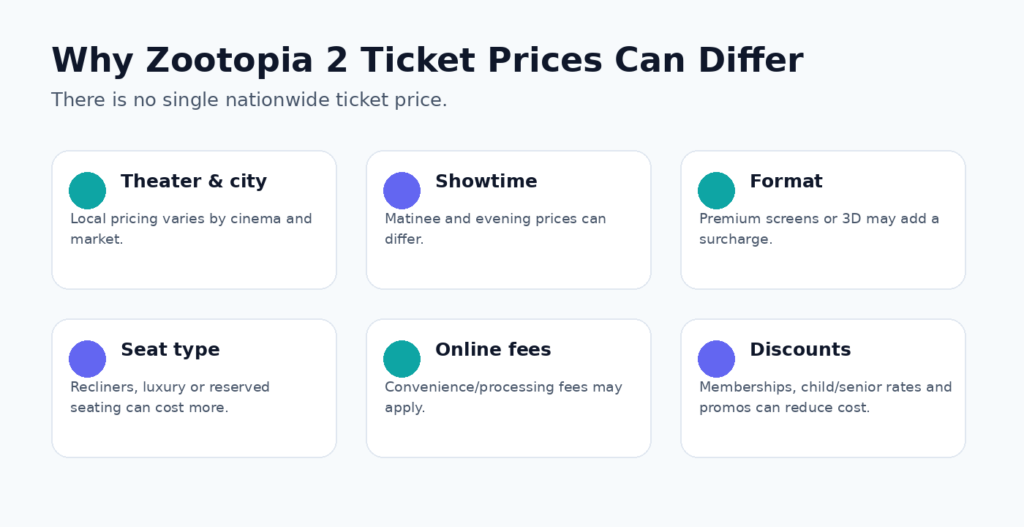Click the purple circle beside Seat type
This screenshot has width=1024, height=527.
pos(88,359)
